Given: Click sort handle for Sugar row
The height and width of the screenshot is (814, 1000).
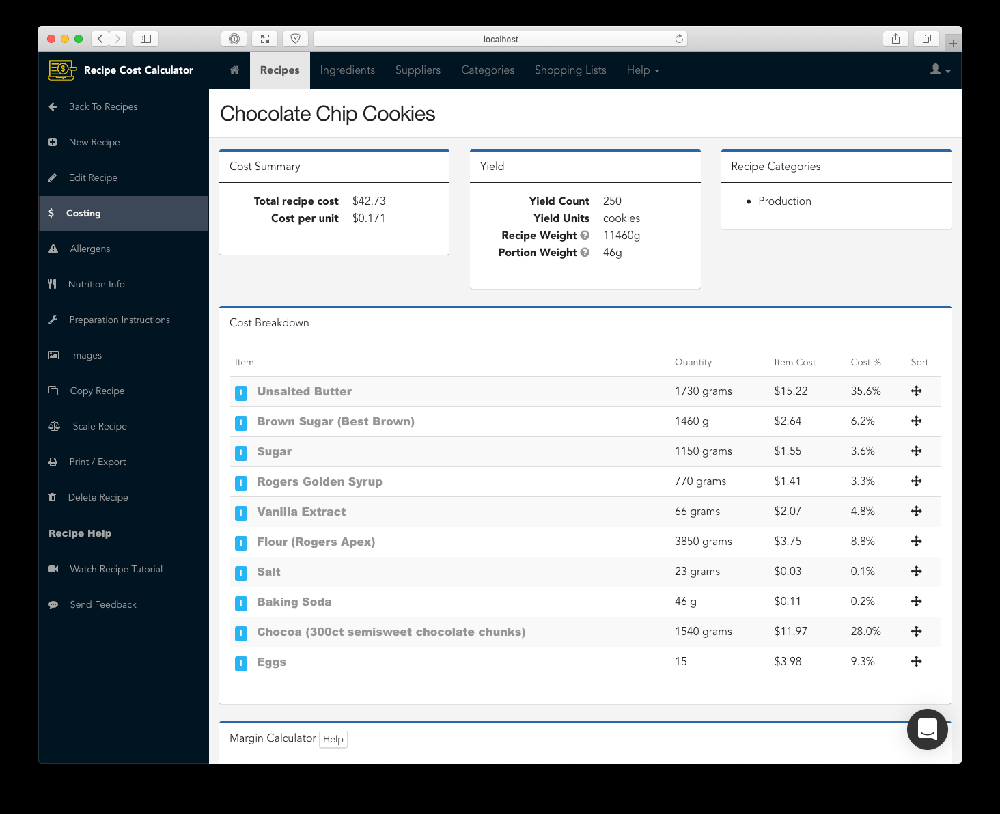Looking at the screenshot, I should click(916, 451).
